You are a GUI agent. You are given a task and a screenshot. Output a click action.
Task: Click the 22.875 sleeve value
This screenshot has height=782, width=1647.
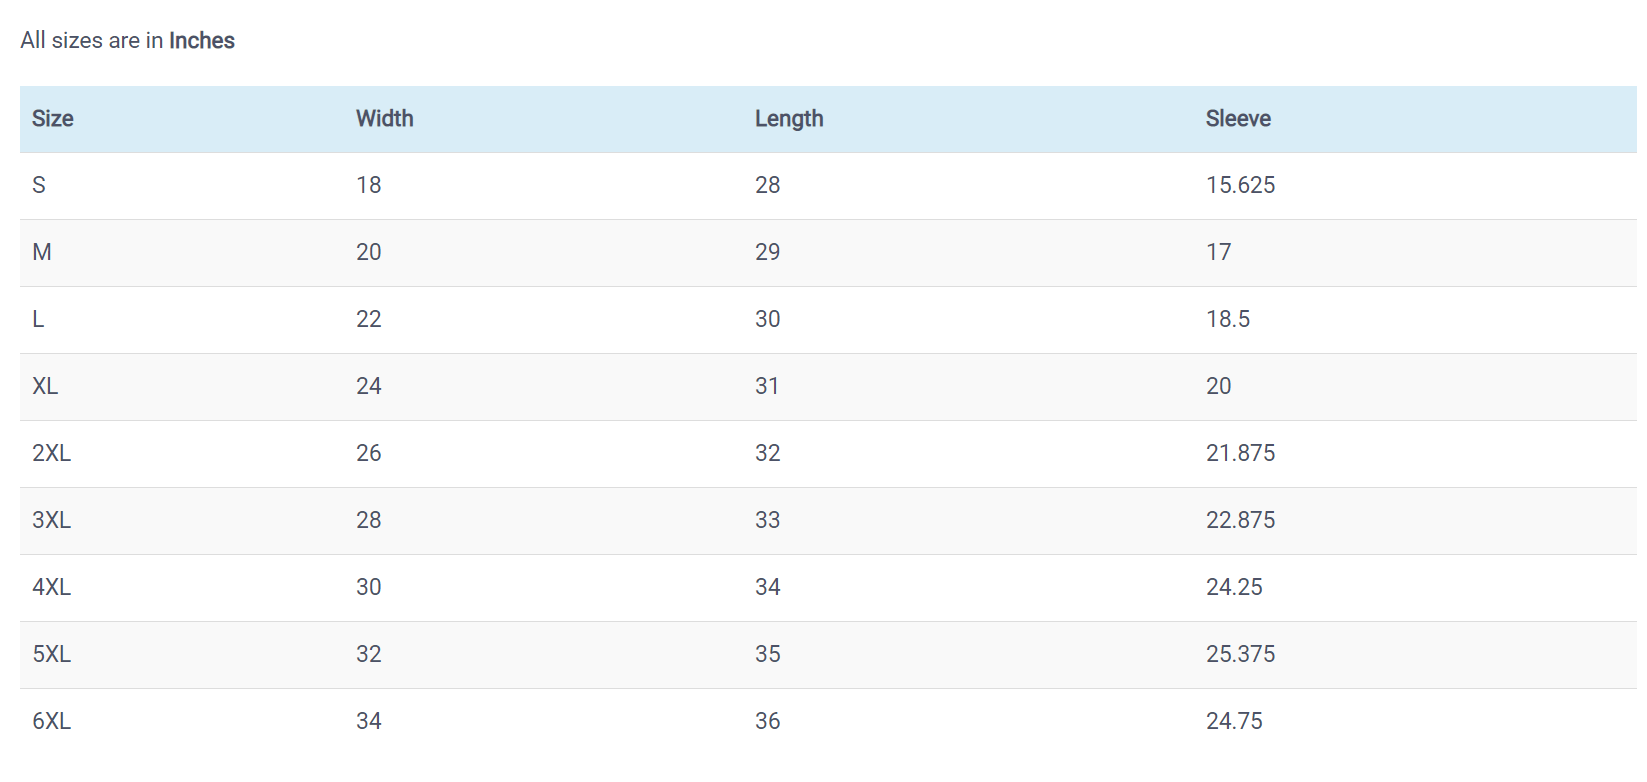coord(1240,520)
